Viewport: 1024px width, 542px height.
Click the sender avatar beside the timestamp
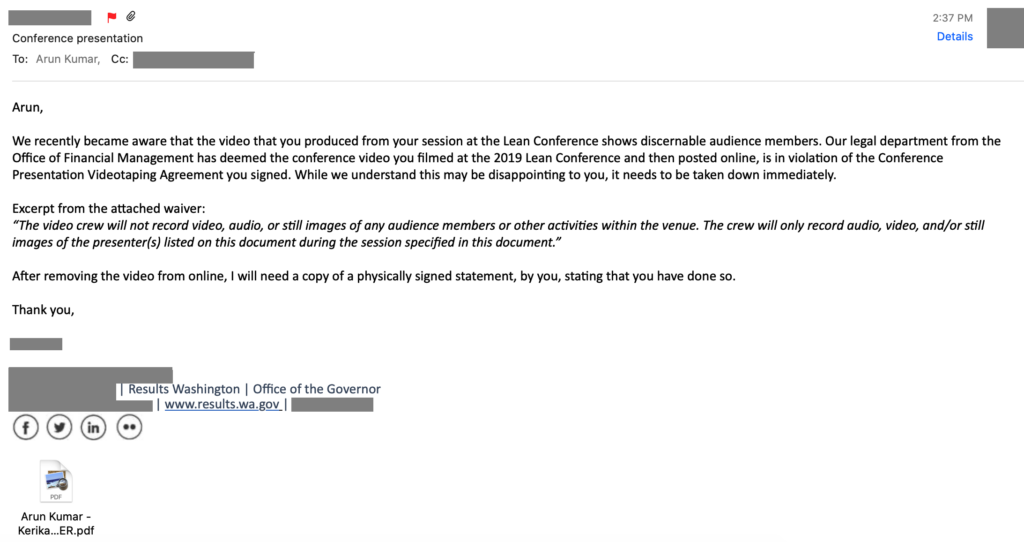coord(1005,28)
